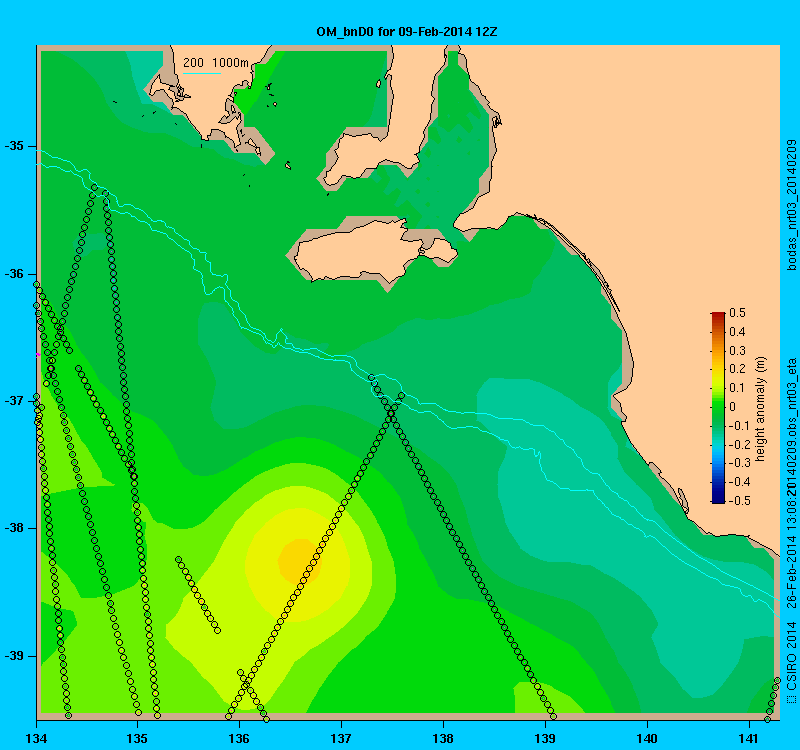800x750 pixels.
Task: Click the orange high-anomaly eddy core
Action: [300, 560]
